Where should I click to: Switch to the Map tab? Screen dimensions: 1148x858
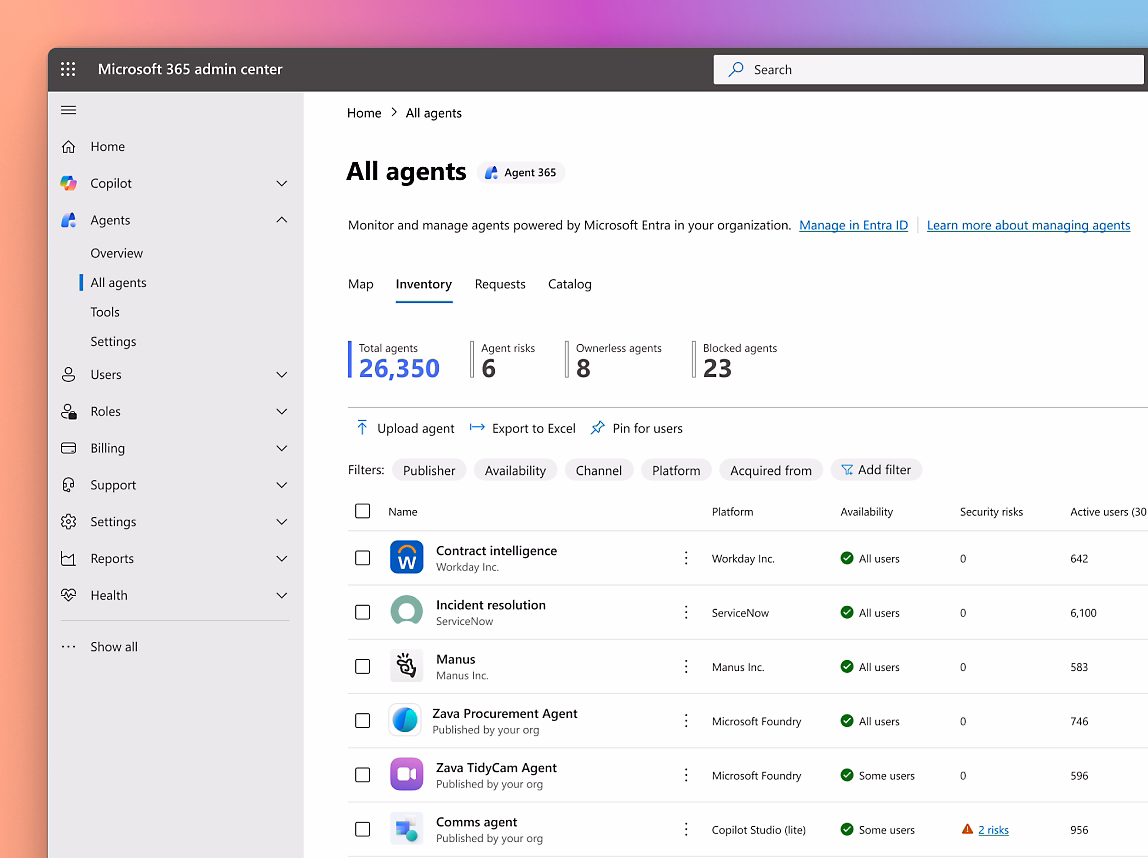tap(360, 284)
